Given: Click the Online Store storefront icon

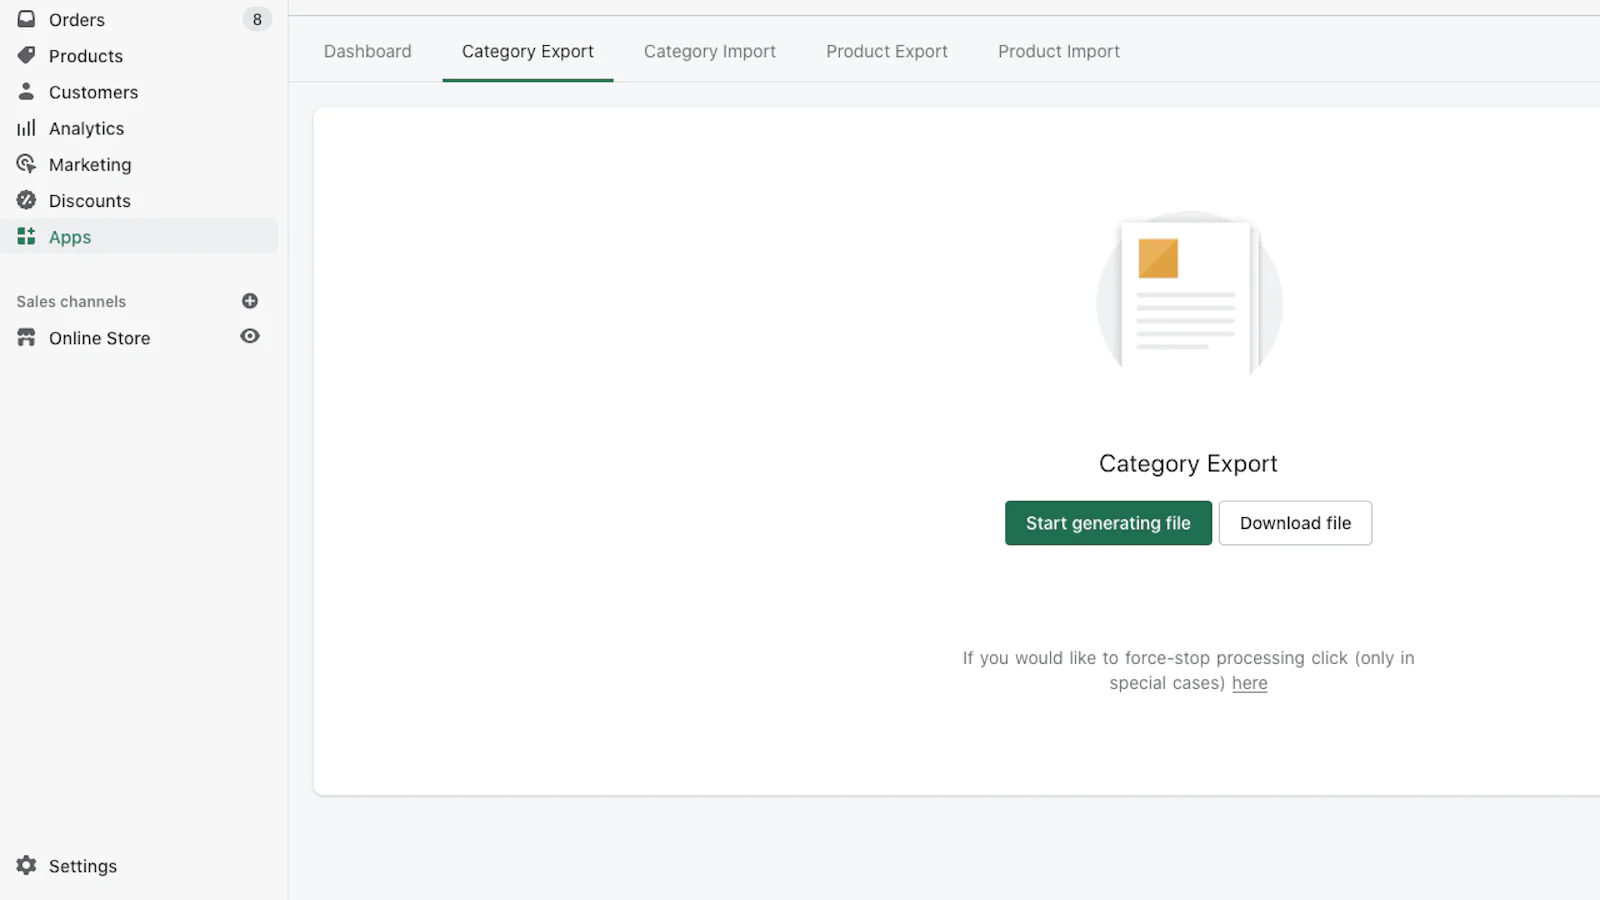Looking at the screenshot, I should click(26, 338).
